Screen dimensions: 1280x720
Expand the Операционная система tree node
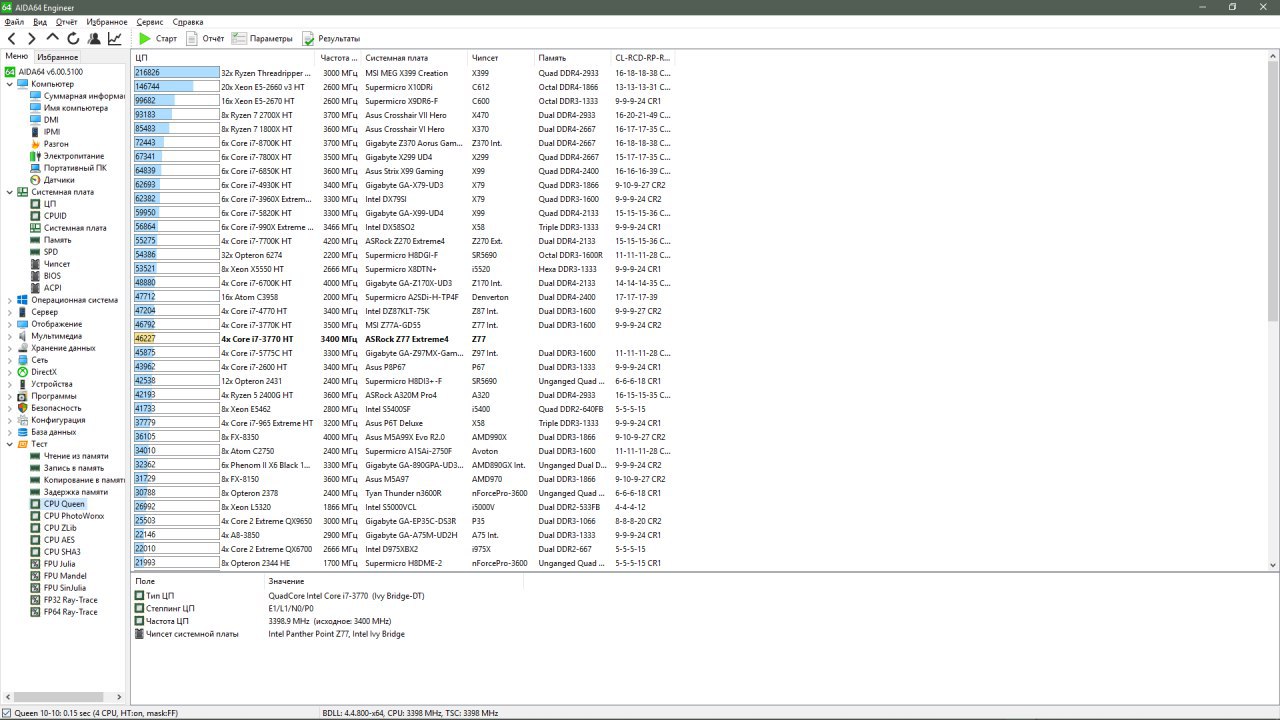10,300
